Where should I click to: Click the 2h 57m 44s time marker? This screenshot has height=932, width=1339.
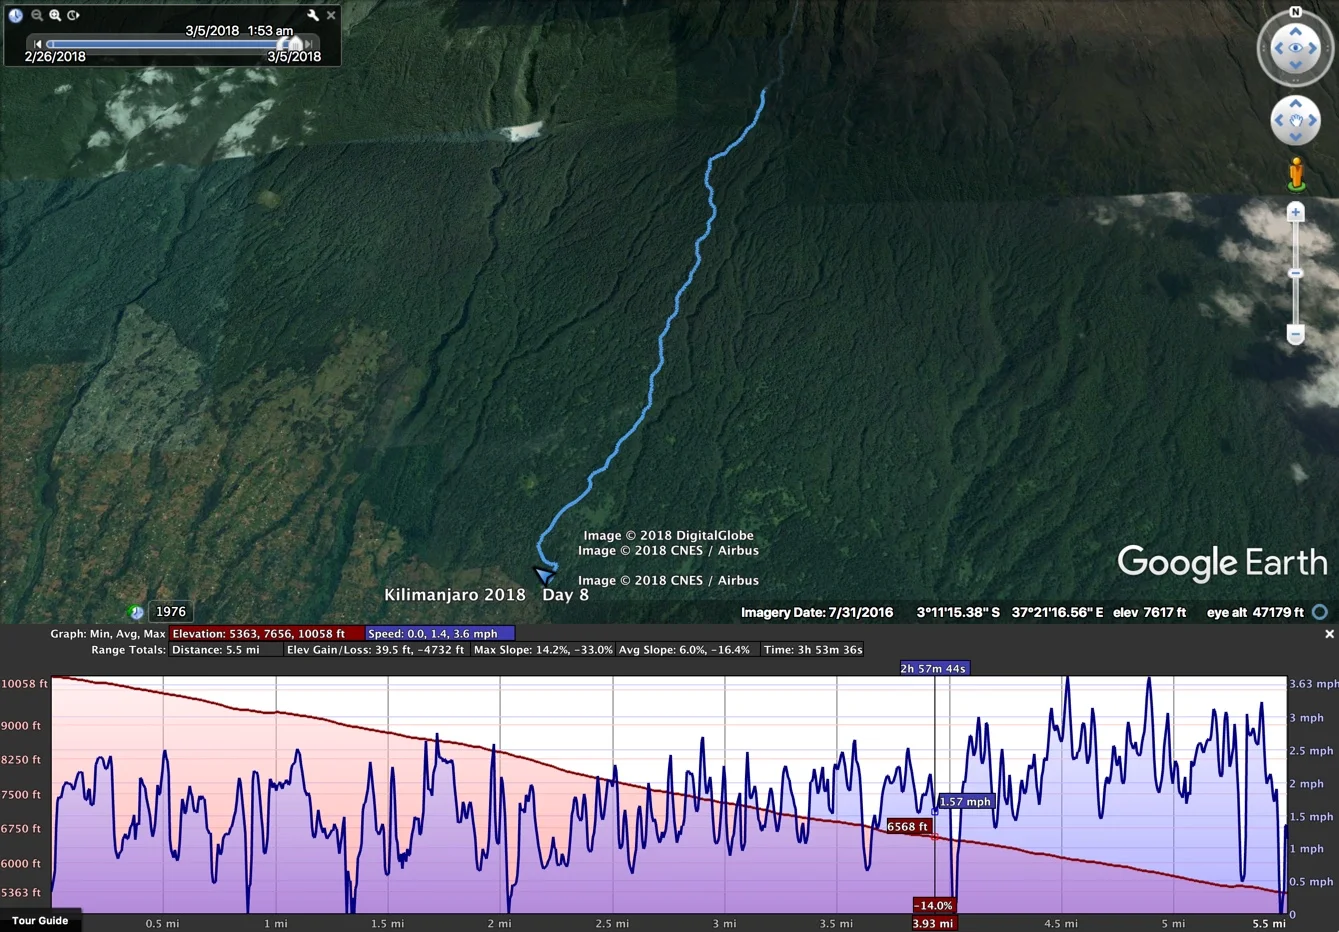pyautogui.click(x=933, y=668)
